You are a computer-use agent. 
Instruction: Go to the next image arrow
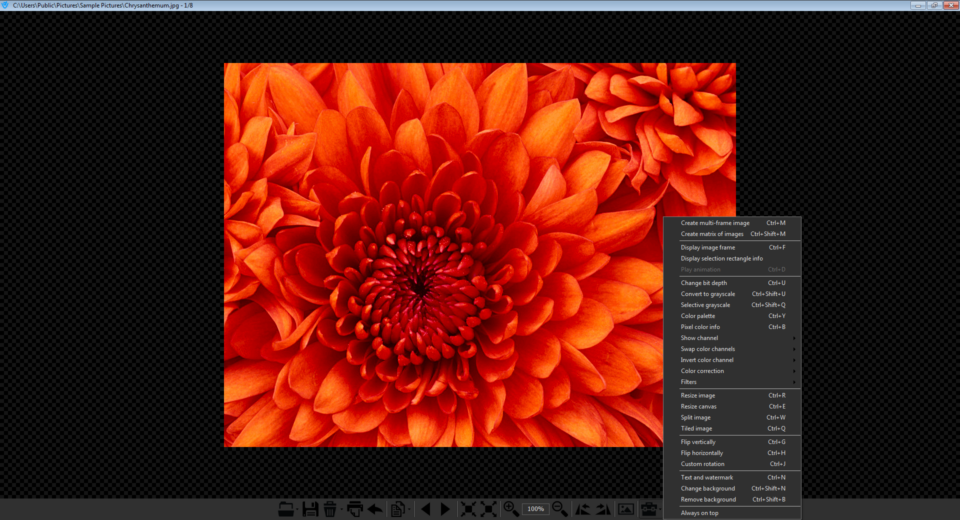pos(446,509)
